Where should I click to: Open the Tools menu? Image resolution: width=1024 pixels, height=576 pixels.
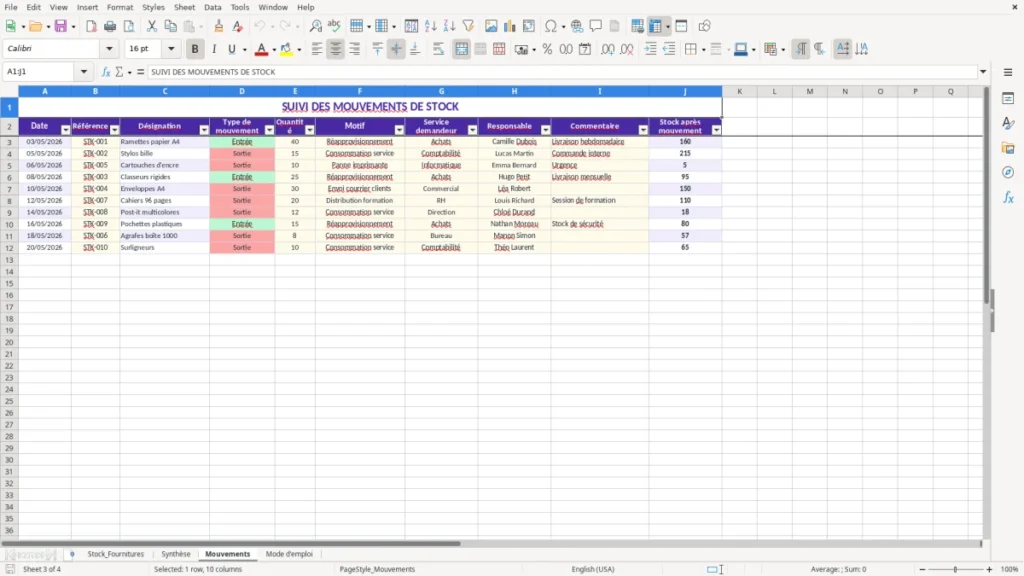tap(240, 7)
